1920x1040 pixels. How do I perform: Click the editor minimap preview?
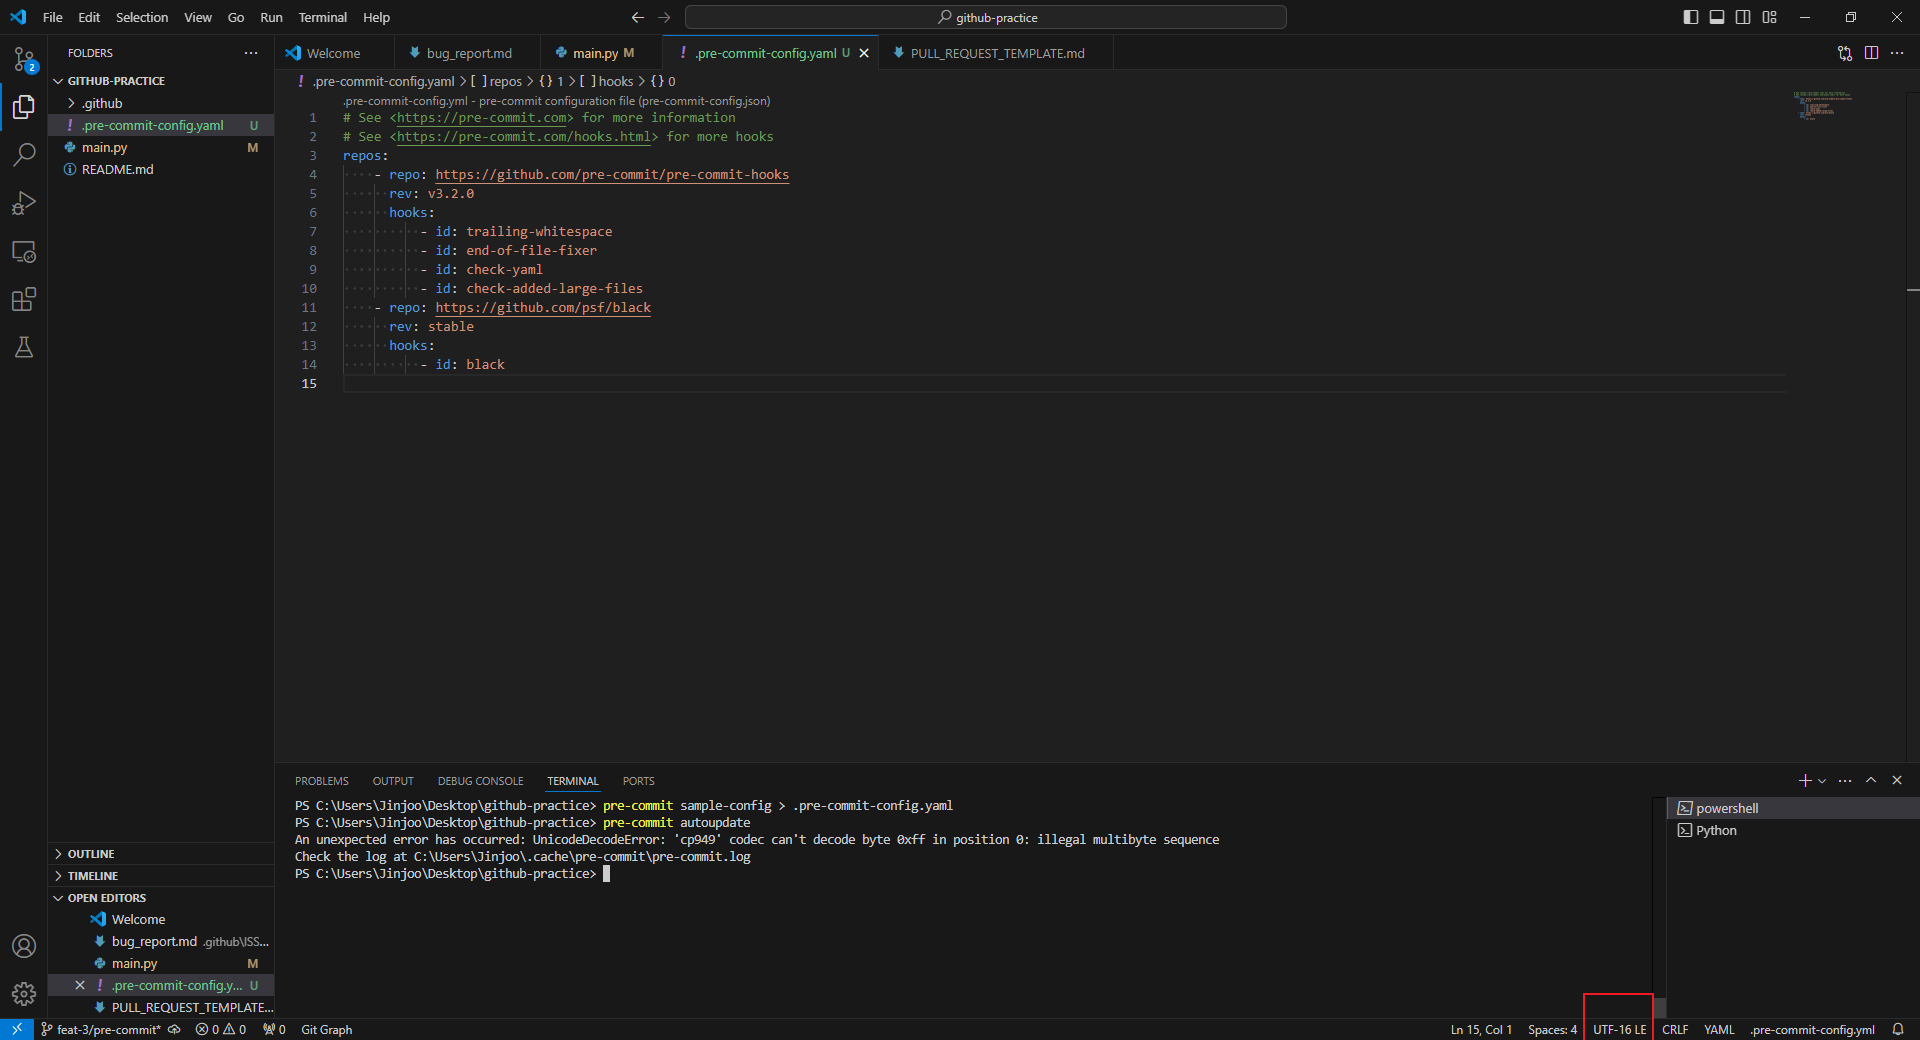(1825, 105)
